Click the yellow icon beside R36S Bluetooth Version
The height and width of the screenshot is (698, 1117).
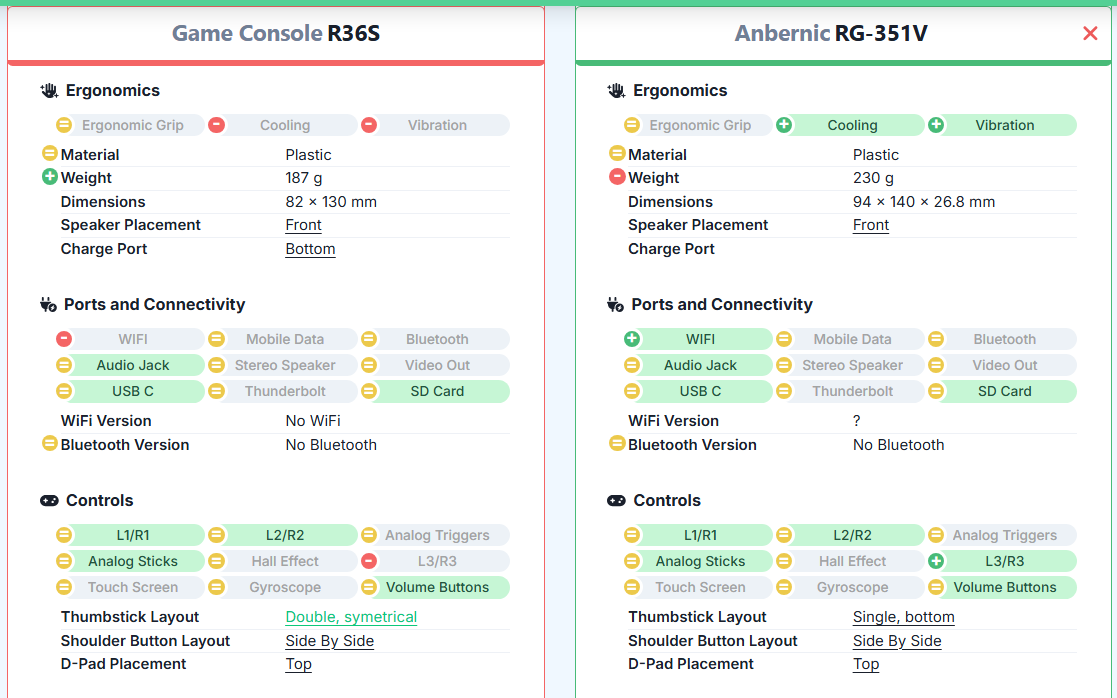click(x=49, y=443)
